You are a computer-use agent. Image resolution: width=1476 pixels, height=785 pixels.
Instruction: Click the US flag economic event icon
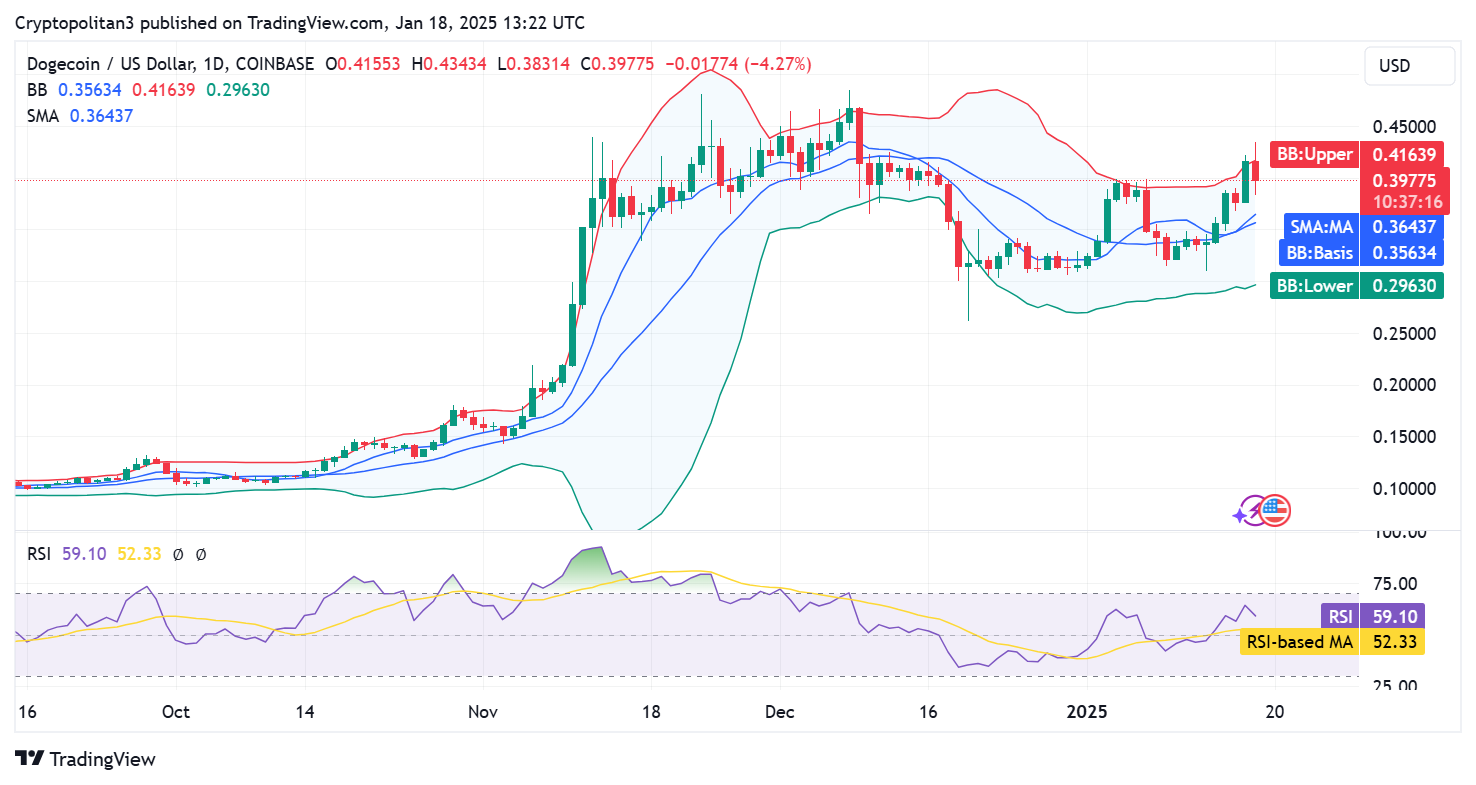1275,511
